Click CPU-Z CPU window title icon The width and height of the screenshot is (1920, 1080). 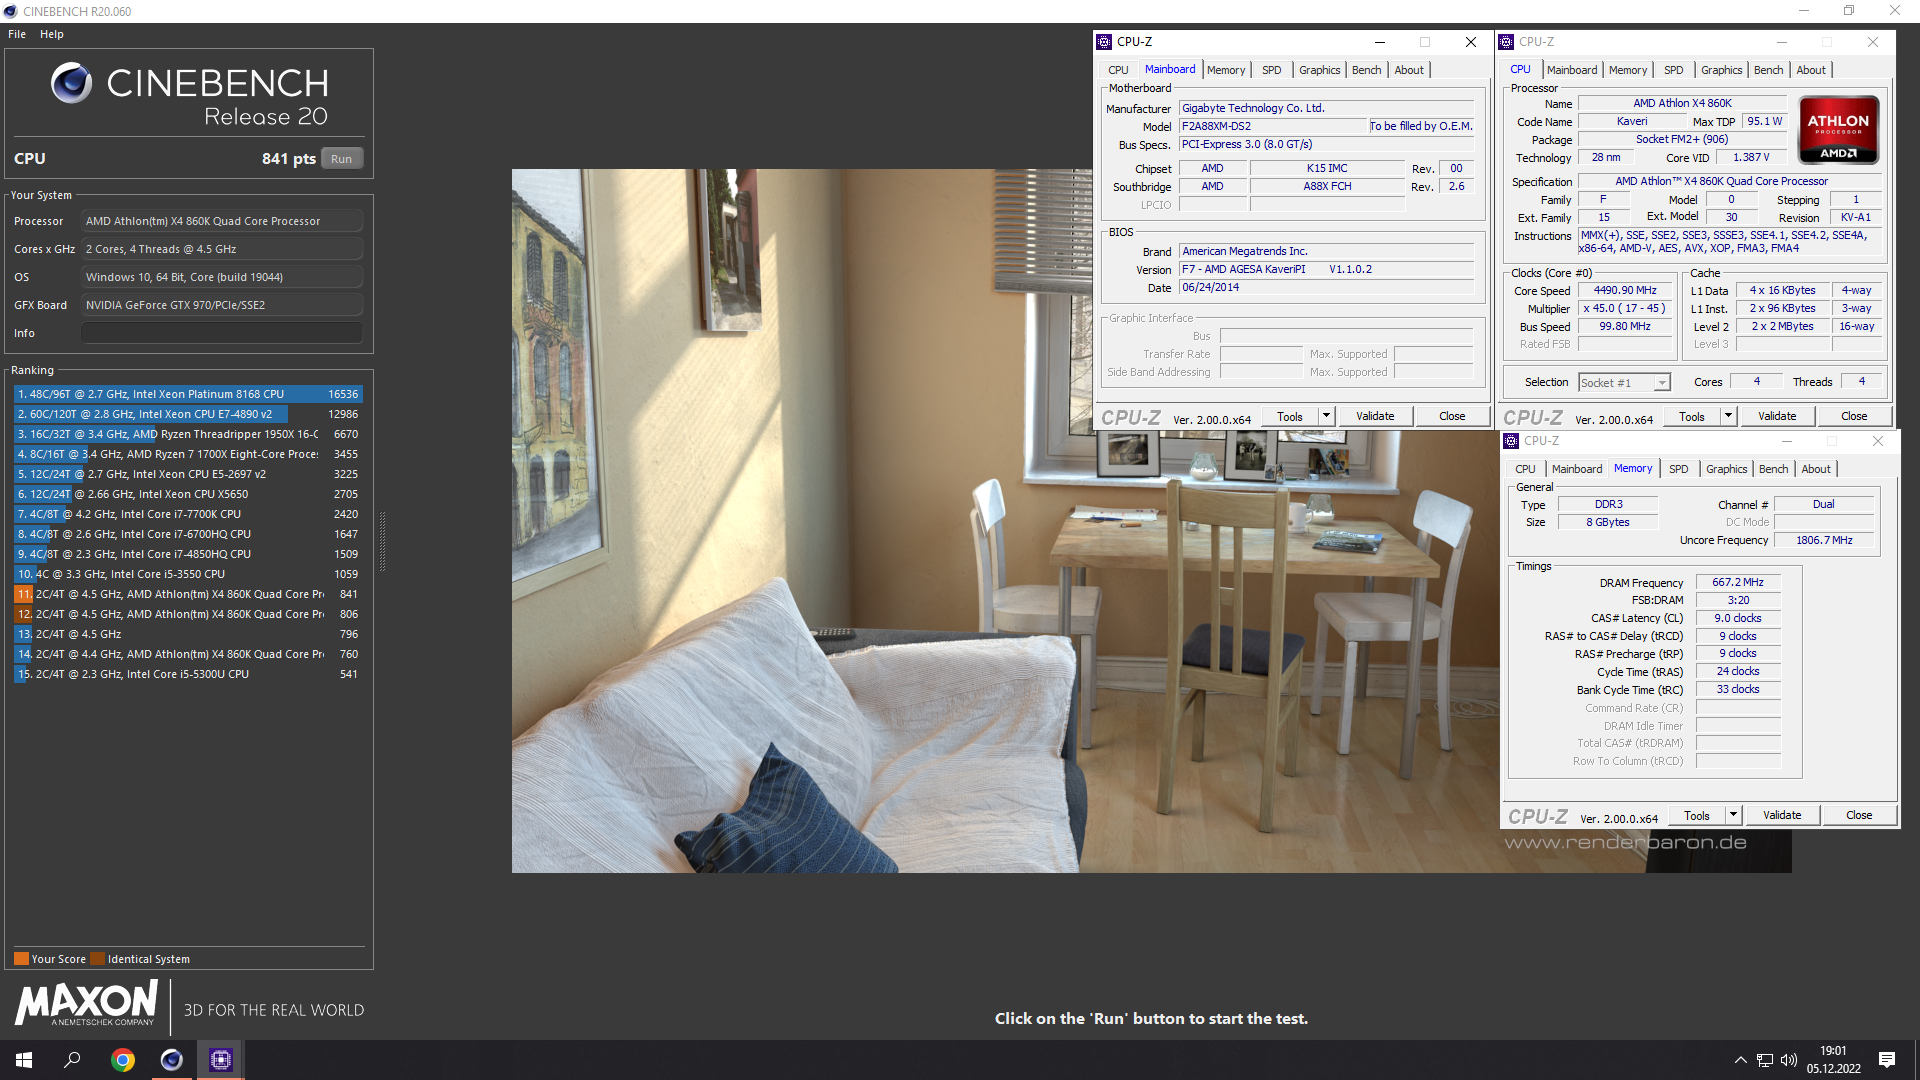tap(1506, 42)
